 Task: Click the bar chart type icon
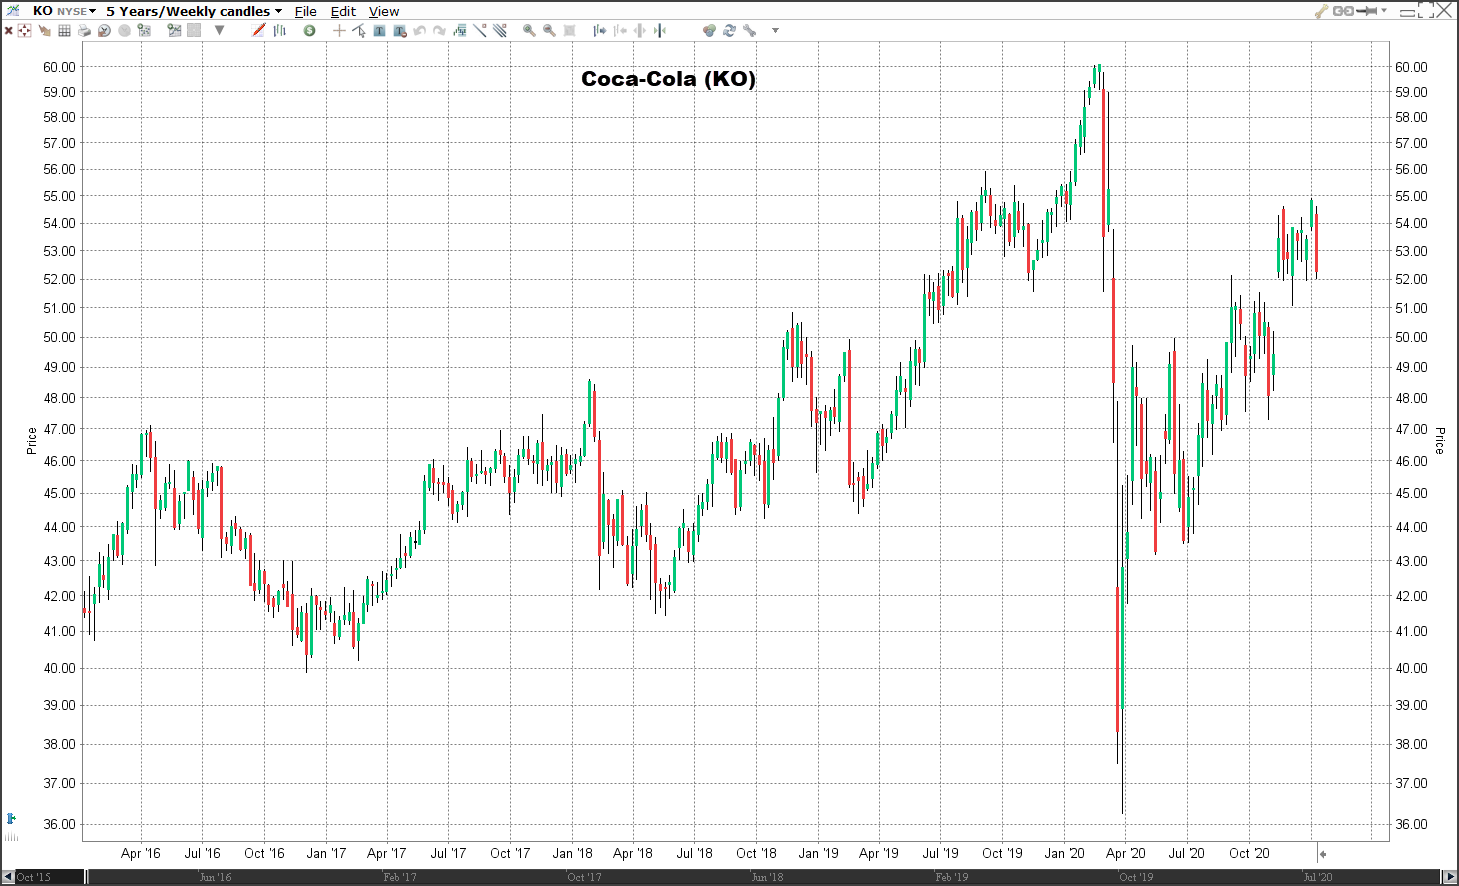click(280, 30)
